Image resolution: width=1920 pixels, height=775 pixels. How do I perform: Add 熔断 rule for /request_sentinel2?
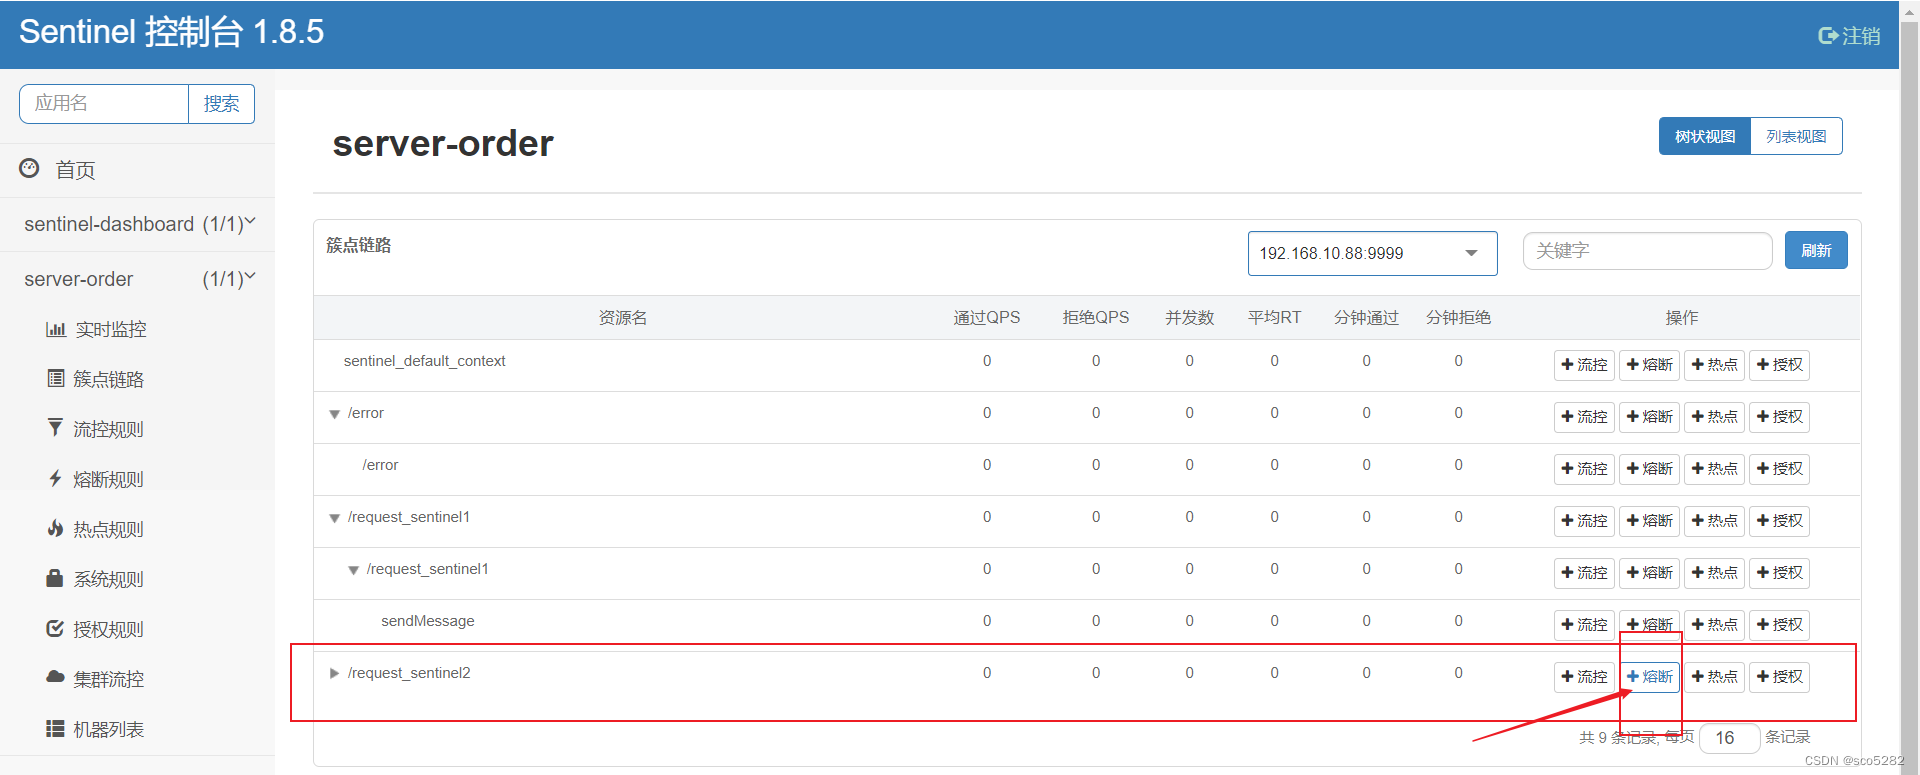1649,677
